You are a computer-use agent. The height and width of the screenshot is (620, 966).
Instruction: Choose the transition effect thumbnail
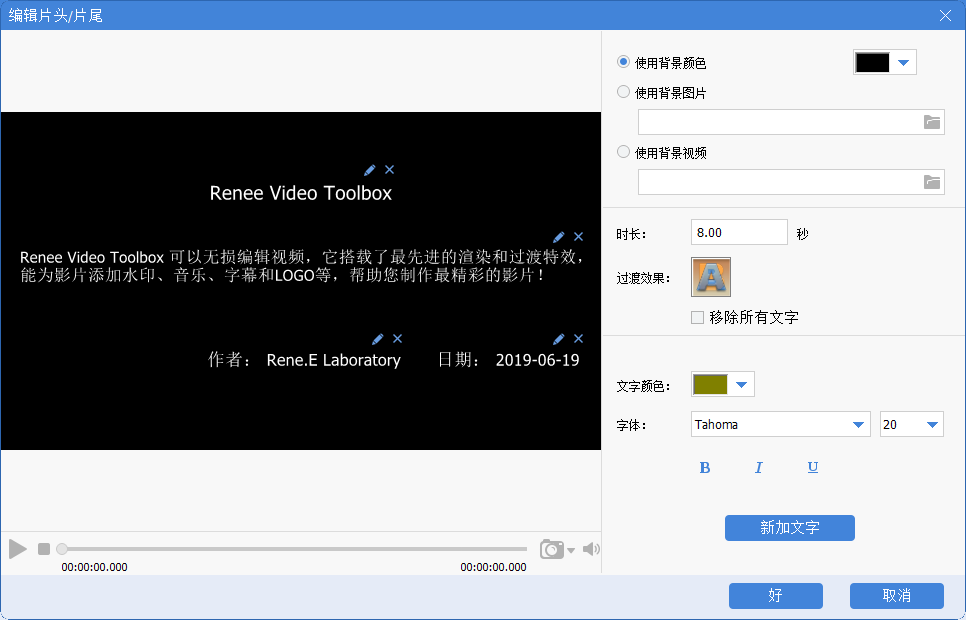(x=711, y=277)
